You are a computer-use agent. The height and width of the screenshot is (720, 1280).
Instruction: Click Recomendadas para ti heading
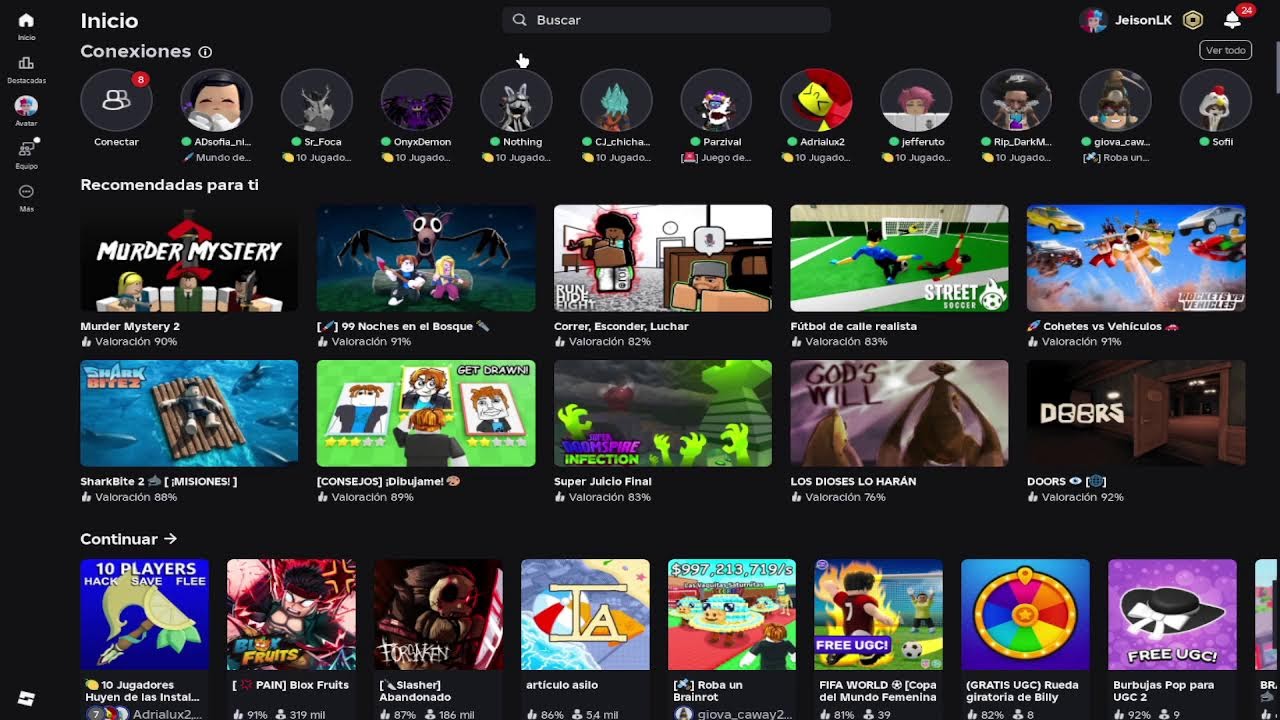169,185
